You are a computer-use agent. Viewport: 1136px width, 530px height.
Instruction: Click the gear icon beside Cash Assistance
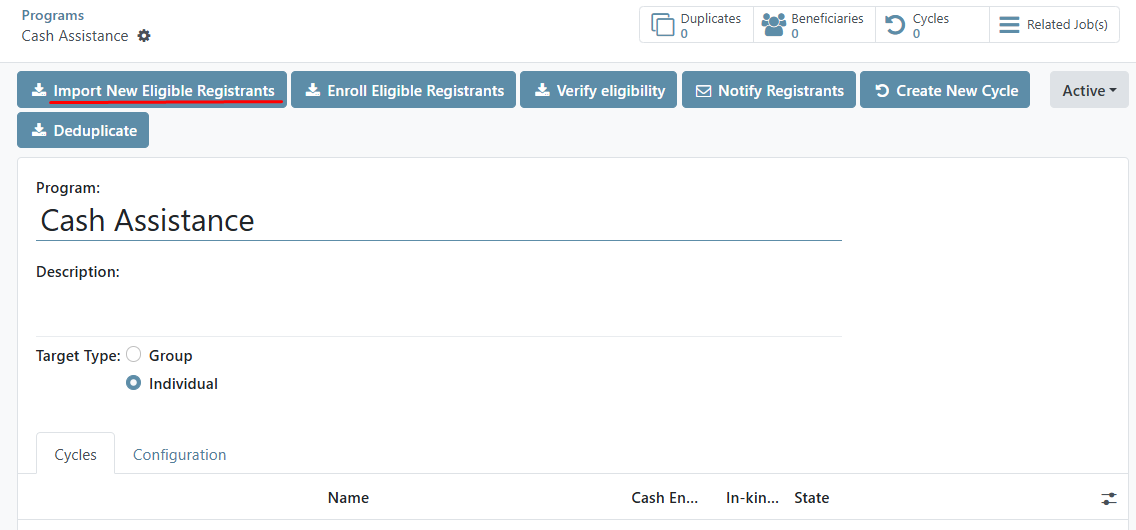(144, 36)
